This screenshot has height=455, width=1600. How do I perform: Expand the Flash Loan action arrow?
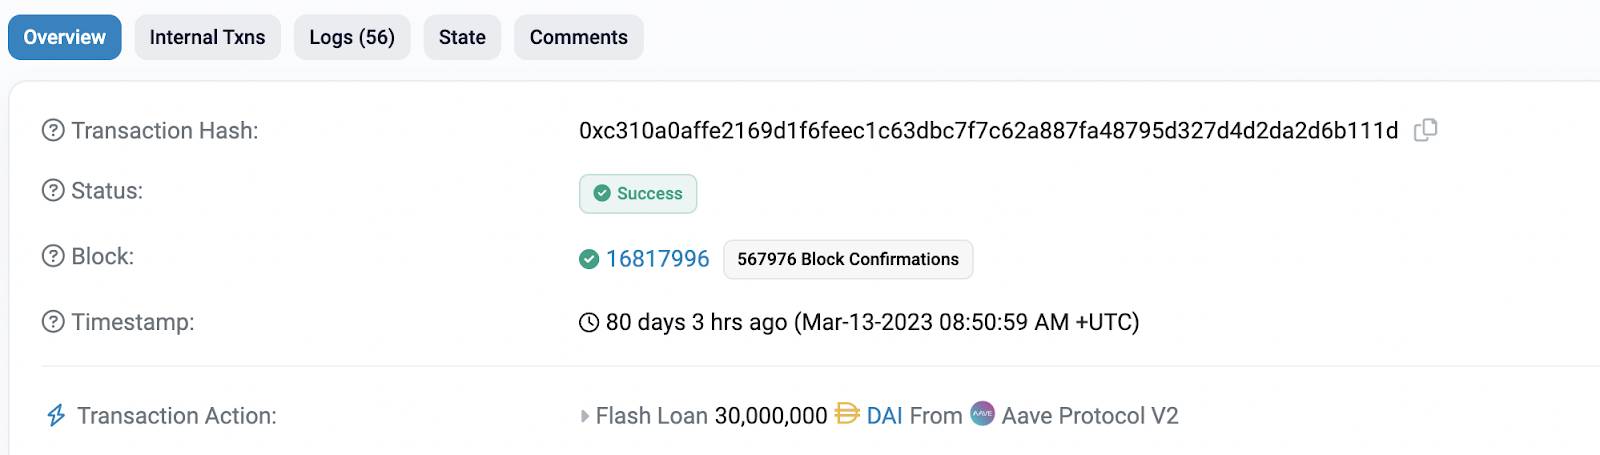(x=585, y=416)
